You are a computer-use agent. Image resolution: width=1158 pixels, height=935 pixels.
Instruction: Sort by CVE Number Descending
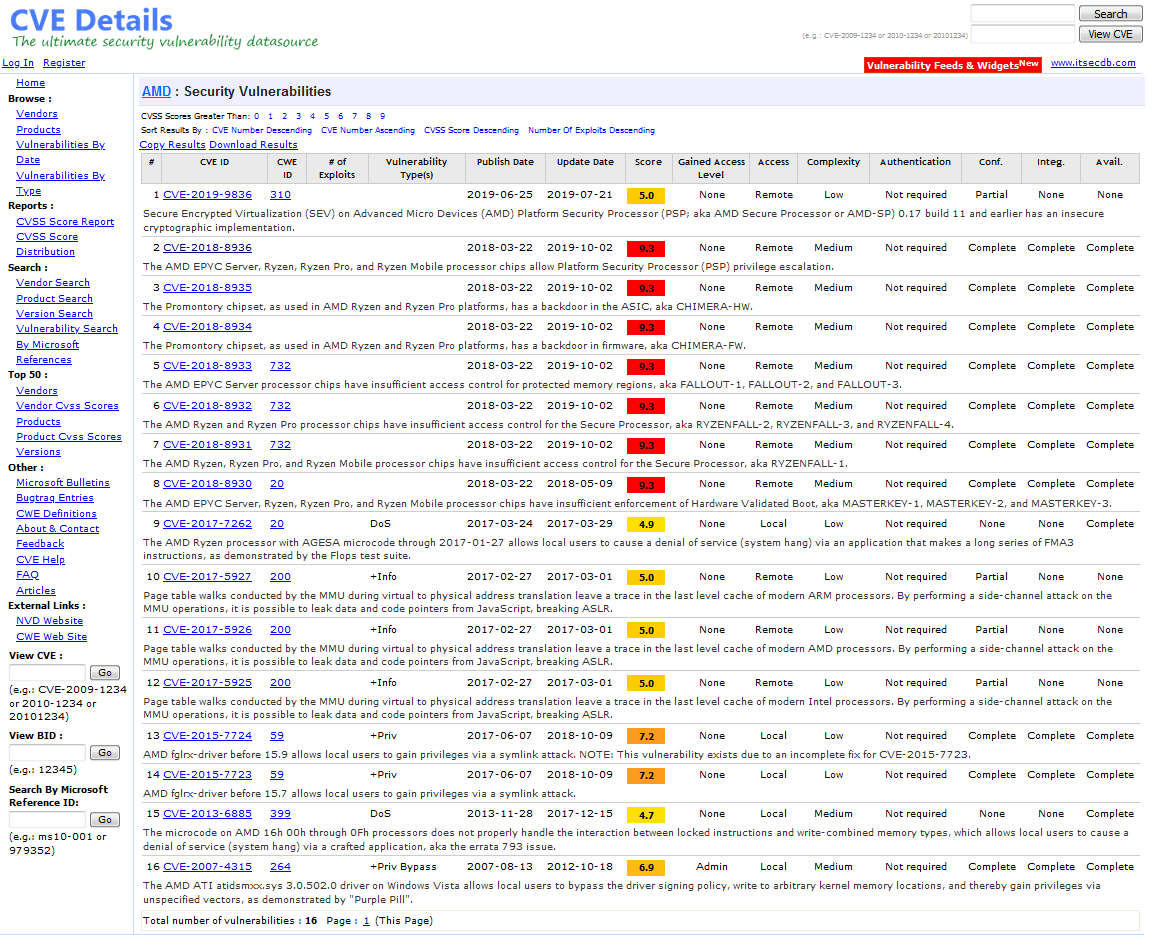(262, 130)
